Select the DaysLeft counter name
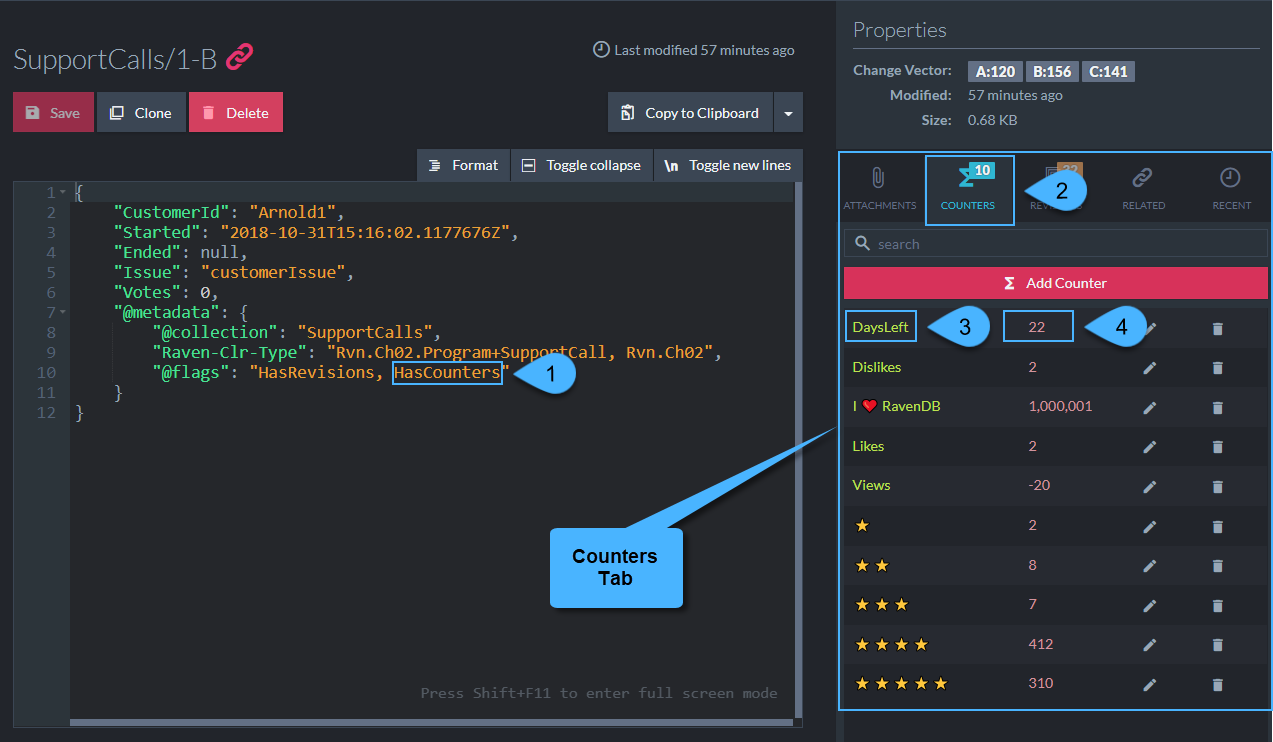 click(x=881, y=327)
